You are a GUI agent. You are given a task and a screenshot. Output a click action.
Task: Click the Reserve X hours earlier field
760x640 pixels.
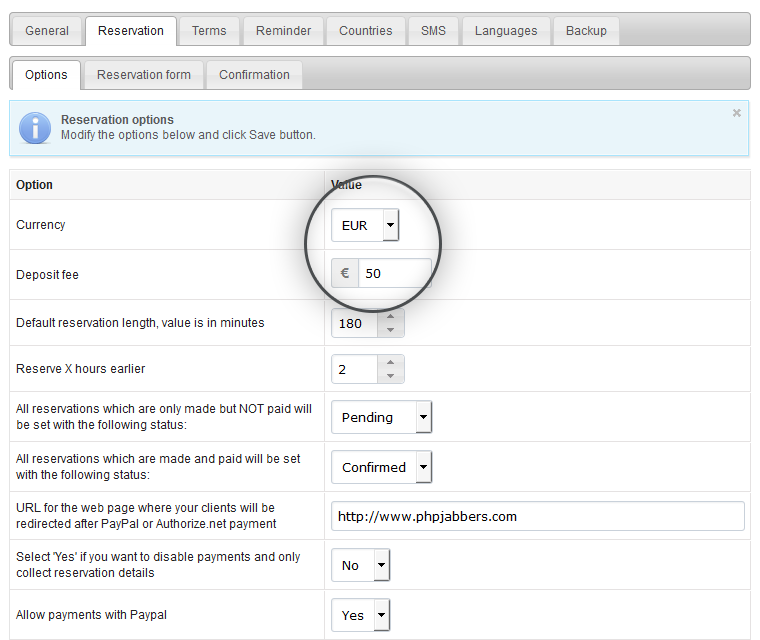tap(354, 369)
